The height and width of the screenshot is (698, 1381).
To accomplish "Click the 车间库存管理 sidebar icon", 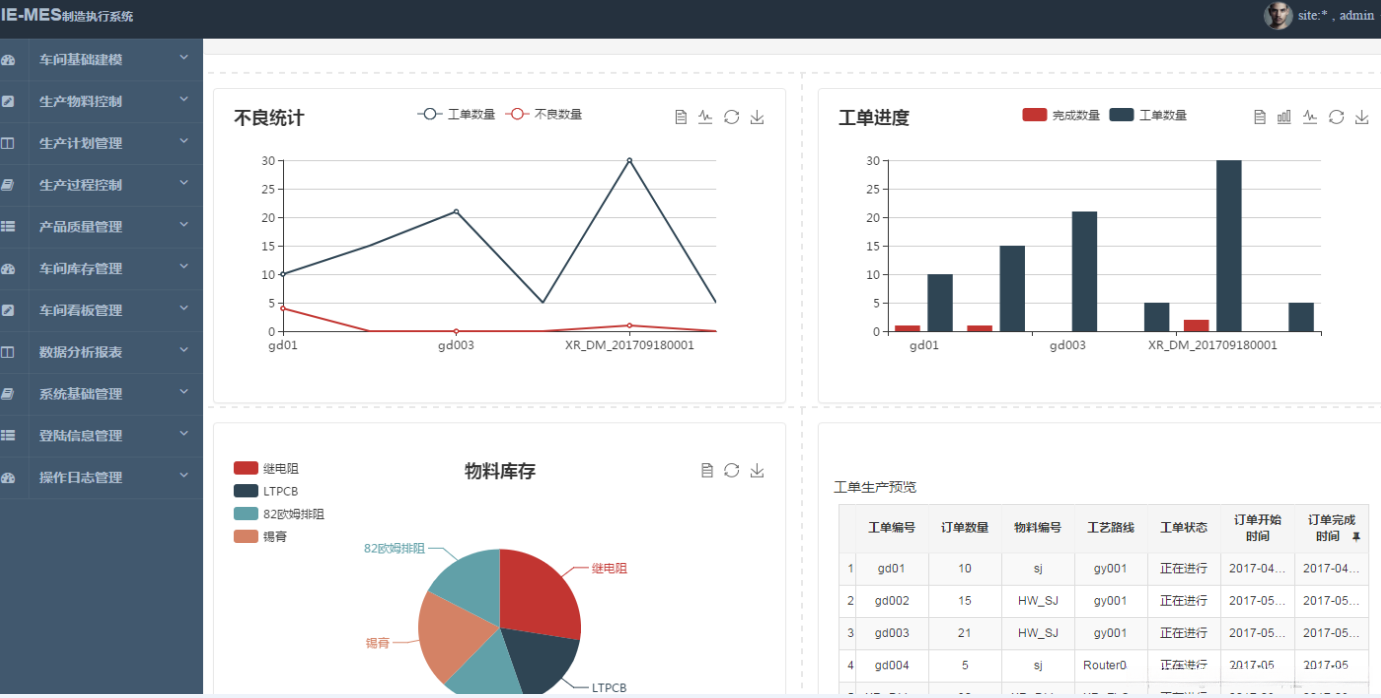I will pyautogui.click(x=8, y=269).
